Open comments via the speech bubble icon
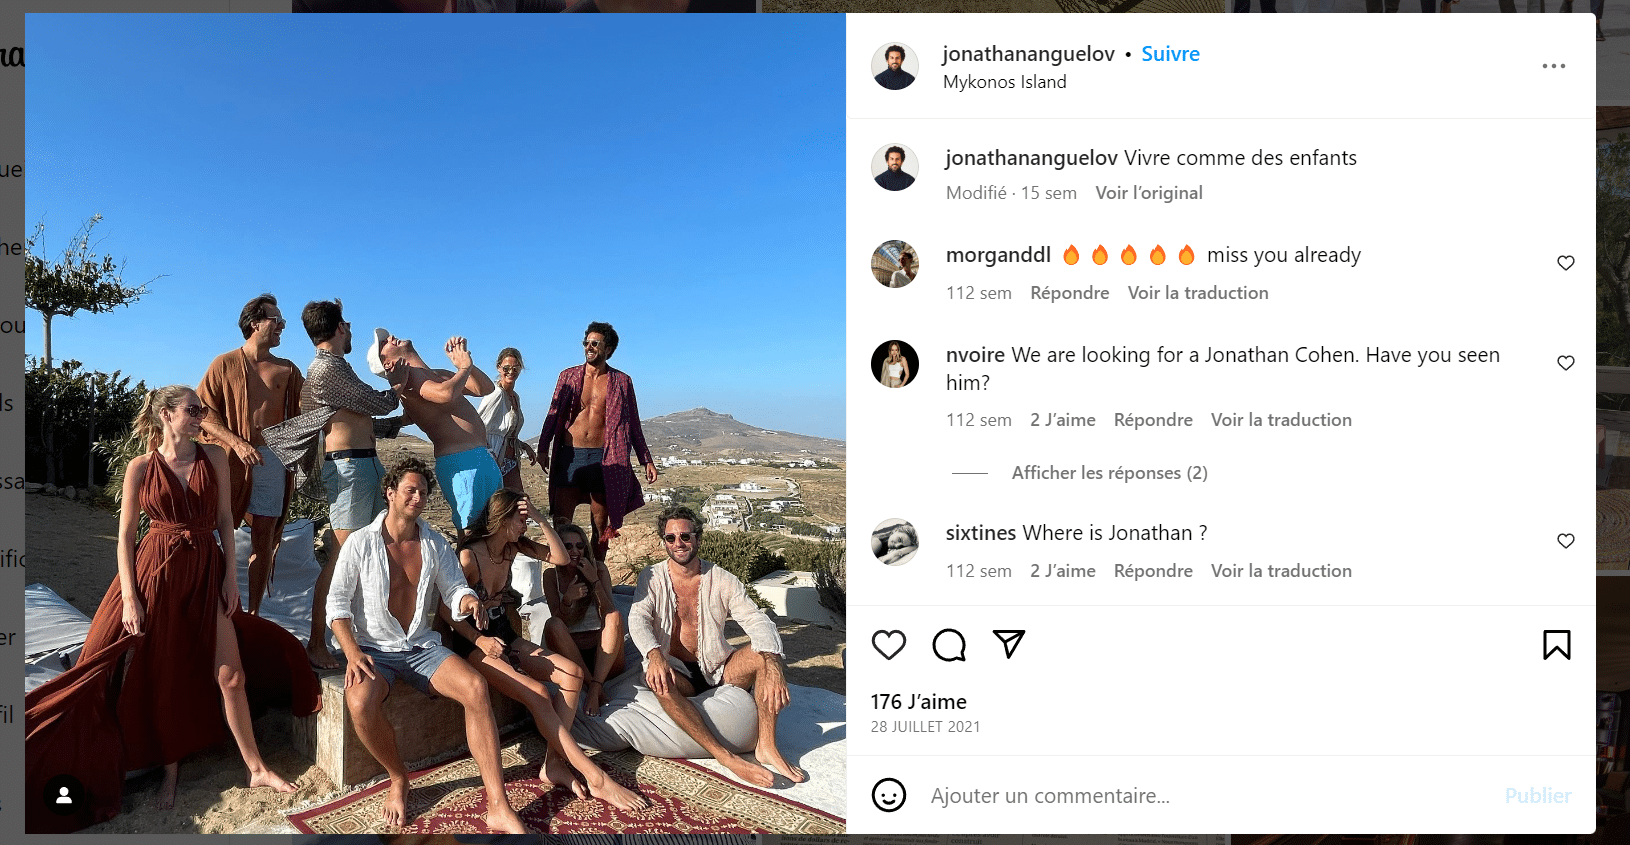 click(948, 644)
